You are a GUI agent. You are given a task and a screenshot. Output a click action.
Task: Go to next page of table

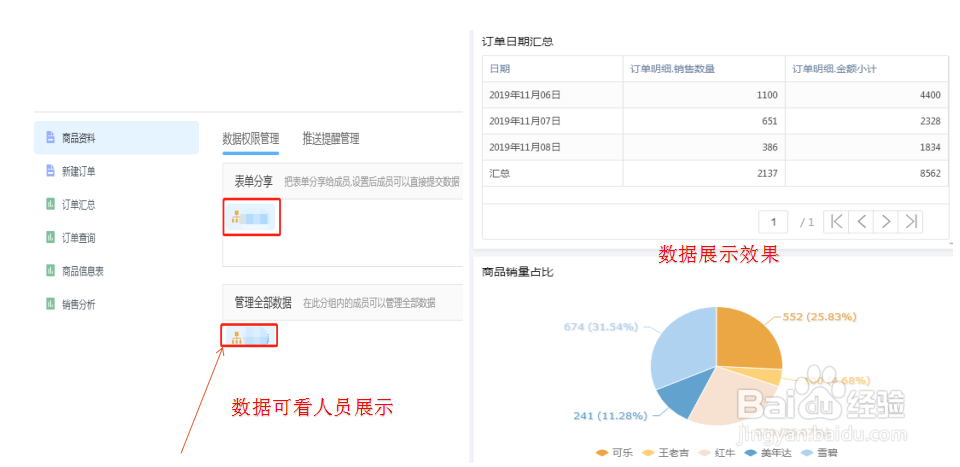886,222
